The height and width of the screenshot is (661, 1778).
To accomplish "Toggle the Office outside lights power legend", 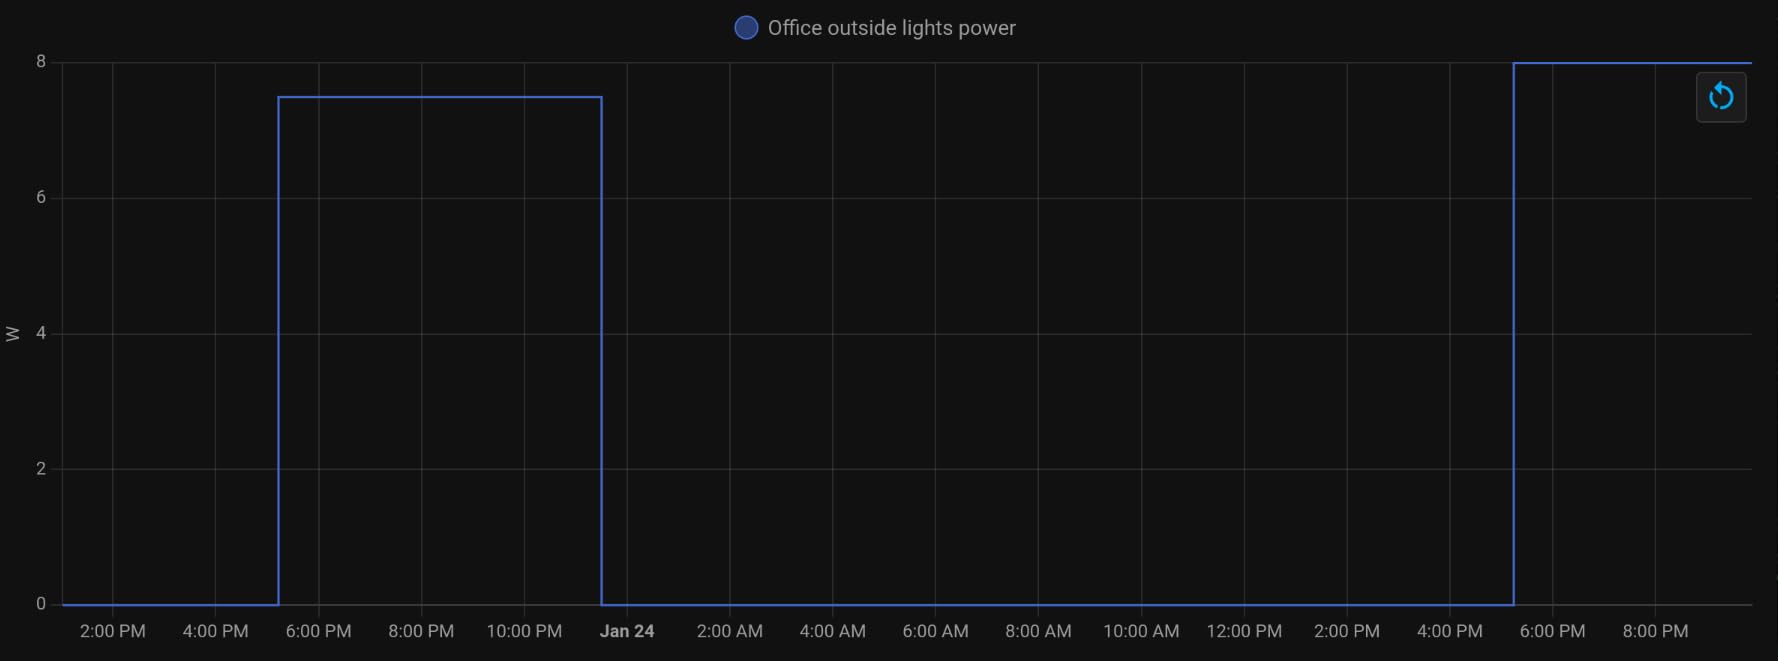I will pyautogui.click(x=875, y=28).
